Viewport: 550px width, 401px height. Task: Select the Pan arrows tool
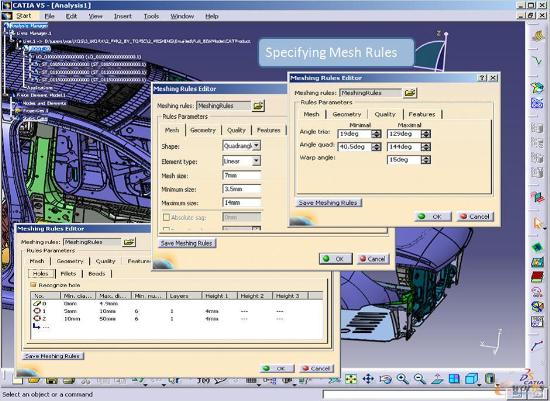click(x=368, y=379)
